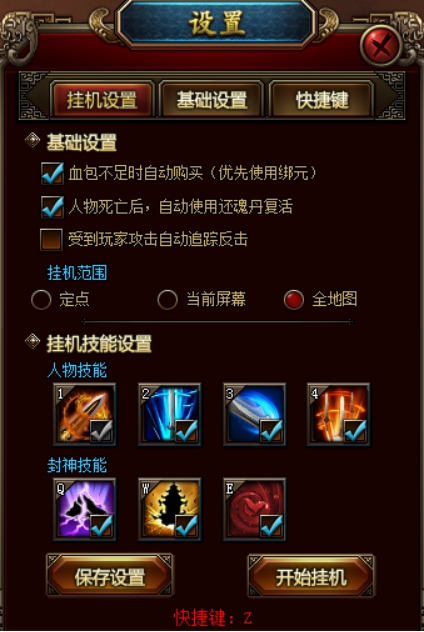The width and height of the screenshot is (424, 632).
Task: Select the red swirl E skill icon
Action: (x=255, y=509)
